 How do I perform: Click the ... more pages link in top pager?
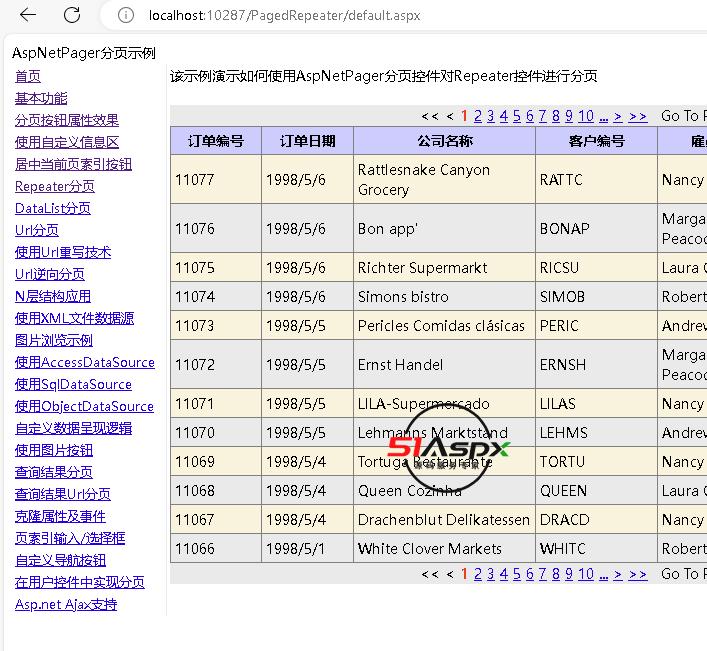click(604, 118)
